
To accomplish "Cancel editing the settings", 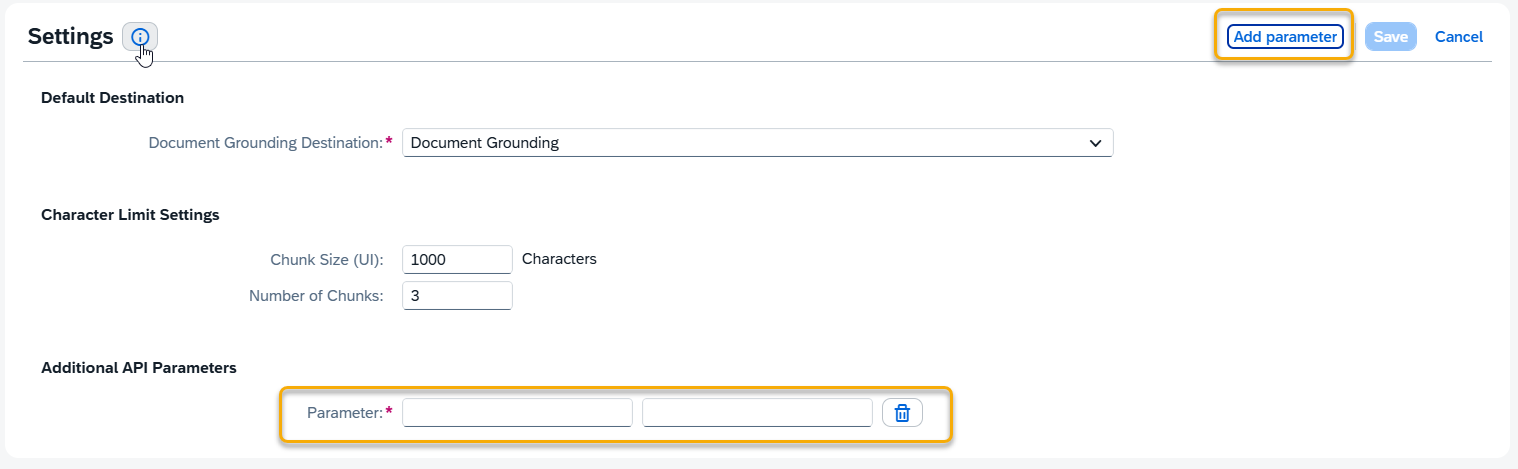I will [x=1458, y=37].
